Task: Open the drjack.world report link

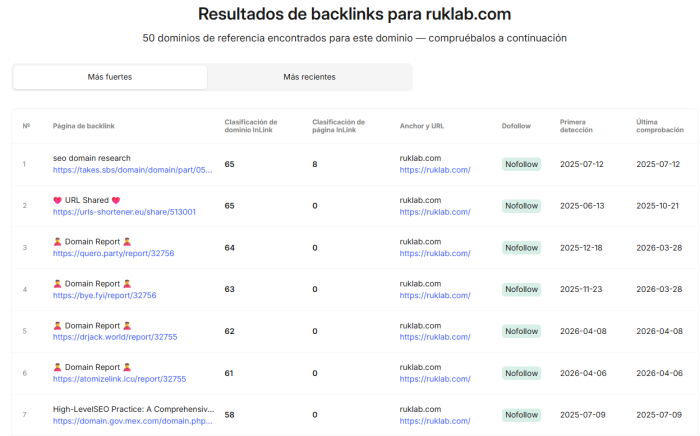Action: point(115,337)
